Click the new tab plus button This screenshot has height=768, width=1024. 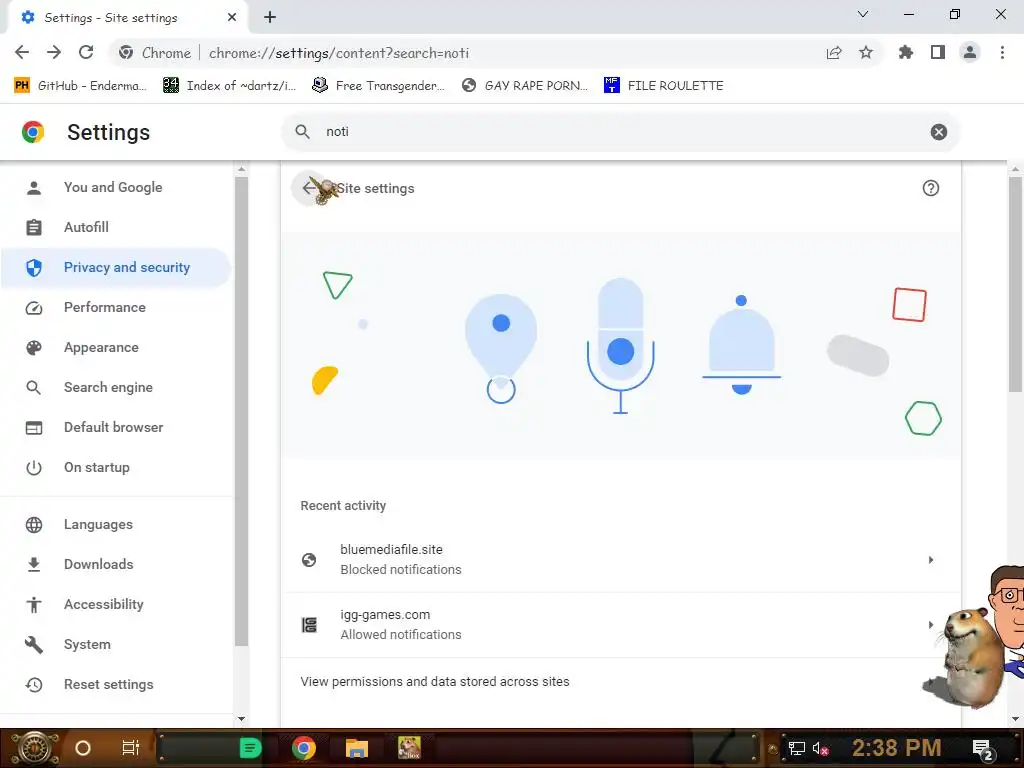click(x=270, y=18)
